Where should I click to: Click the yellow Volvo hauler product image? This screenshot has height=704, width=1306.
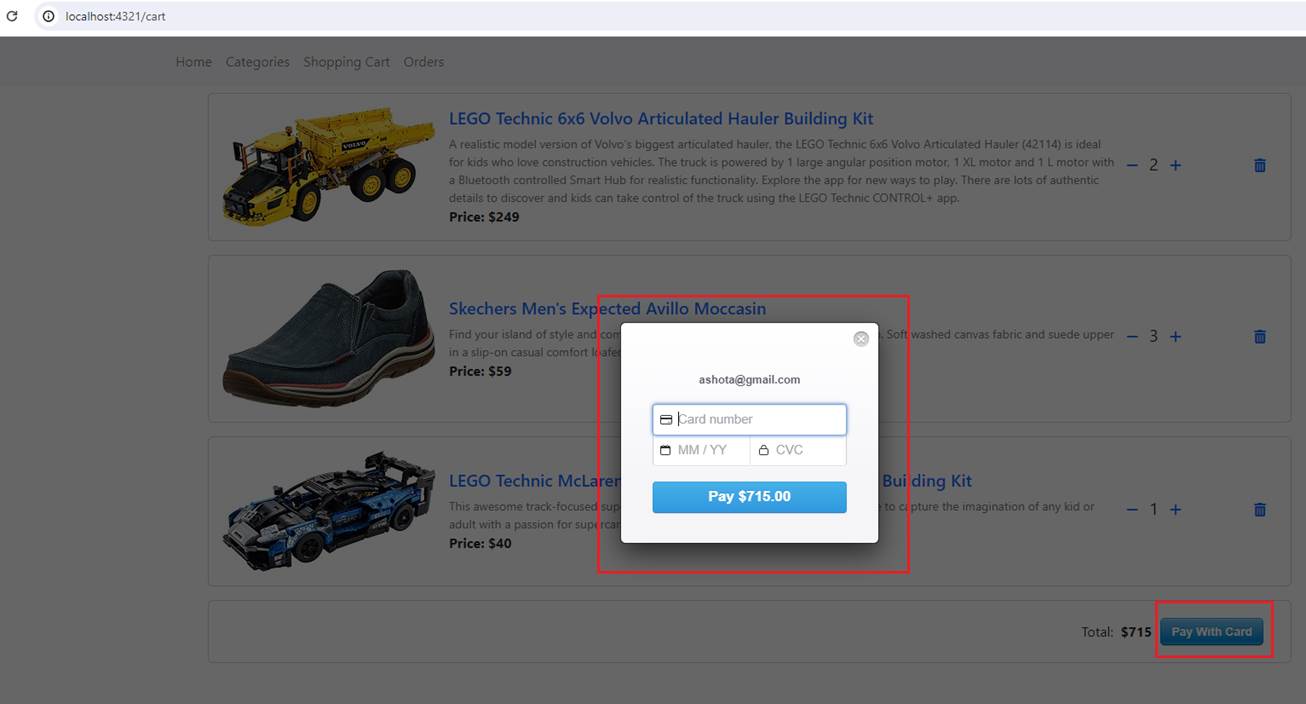click(329, 166)
